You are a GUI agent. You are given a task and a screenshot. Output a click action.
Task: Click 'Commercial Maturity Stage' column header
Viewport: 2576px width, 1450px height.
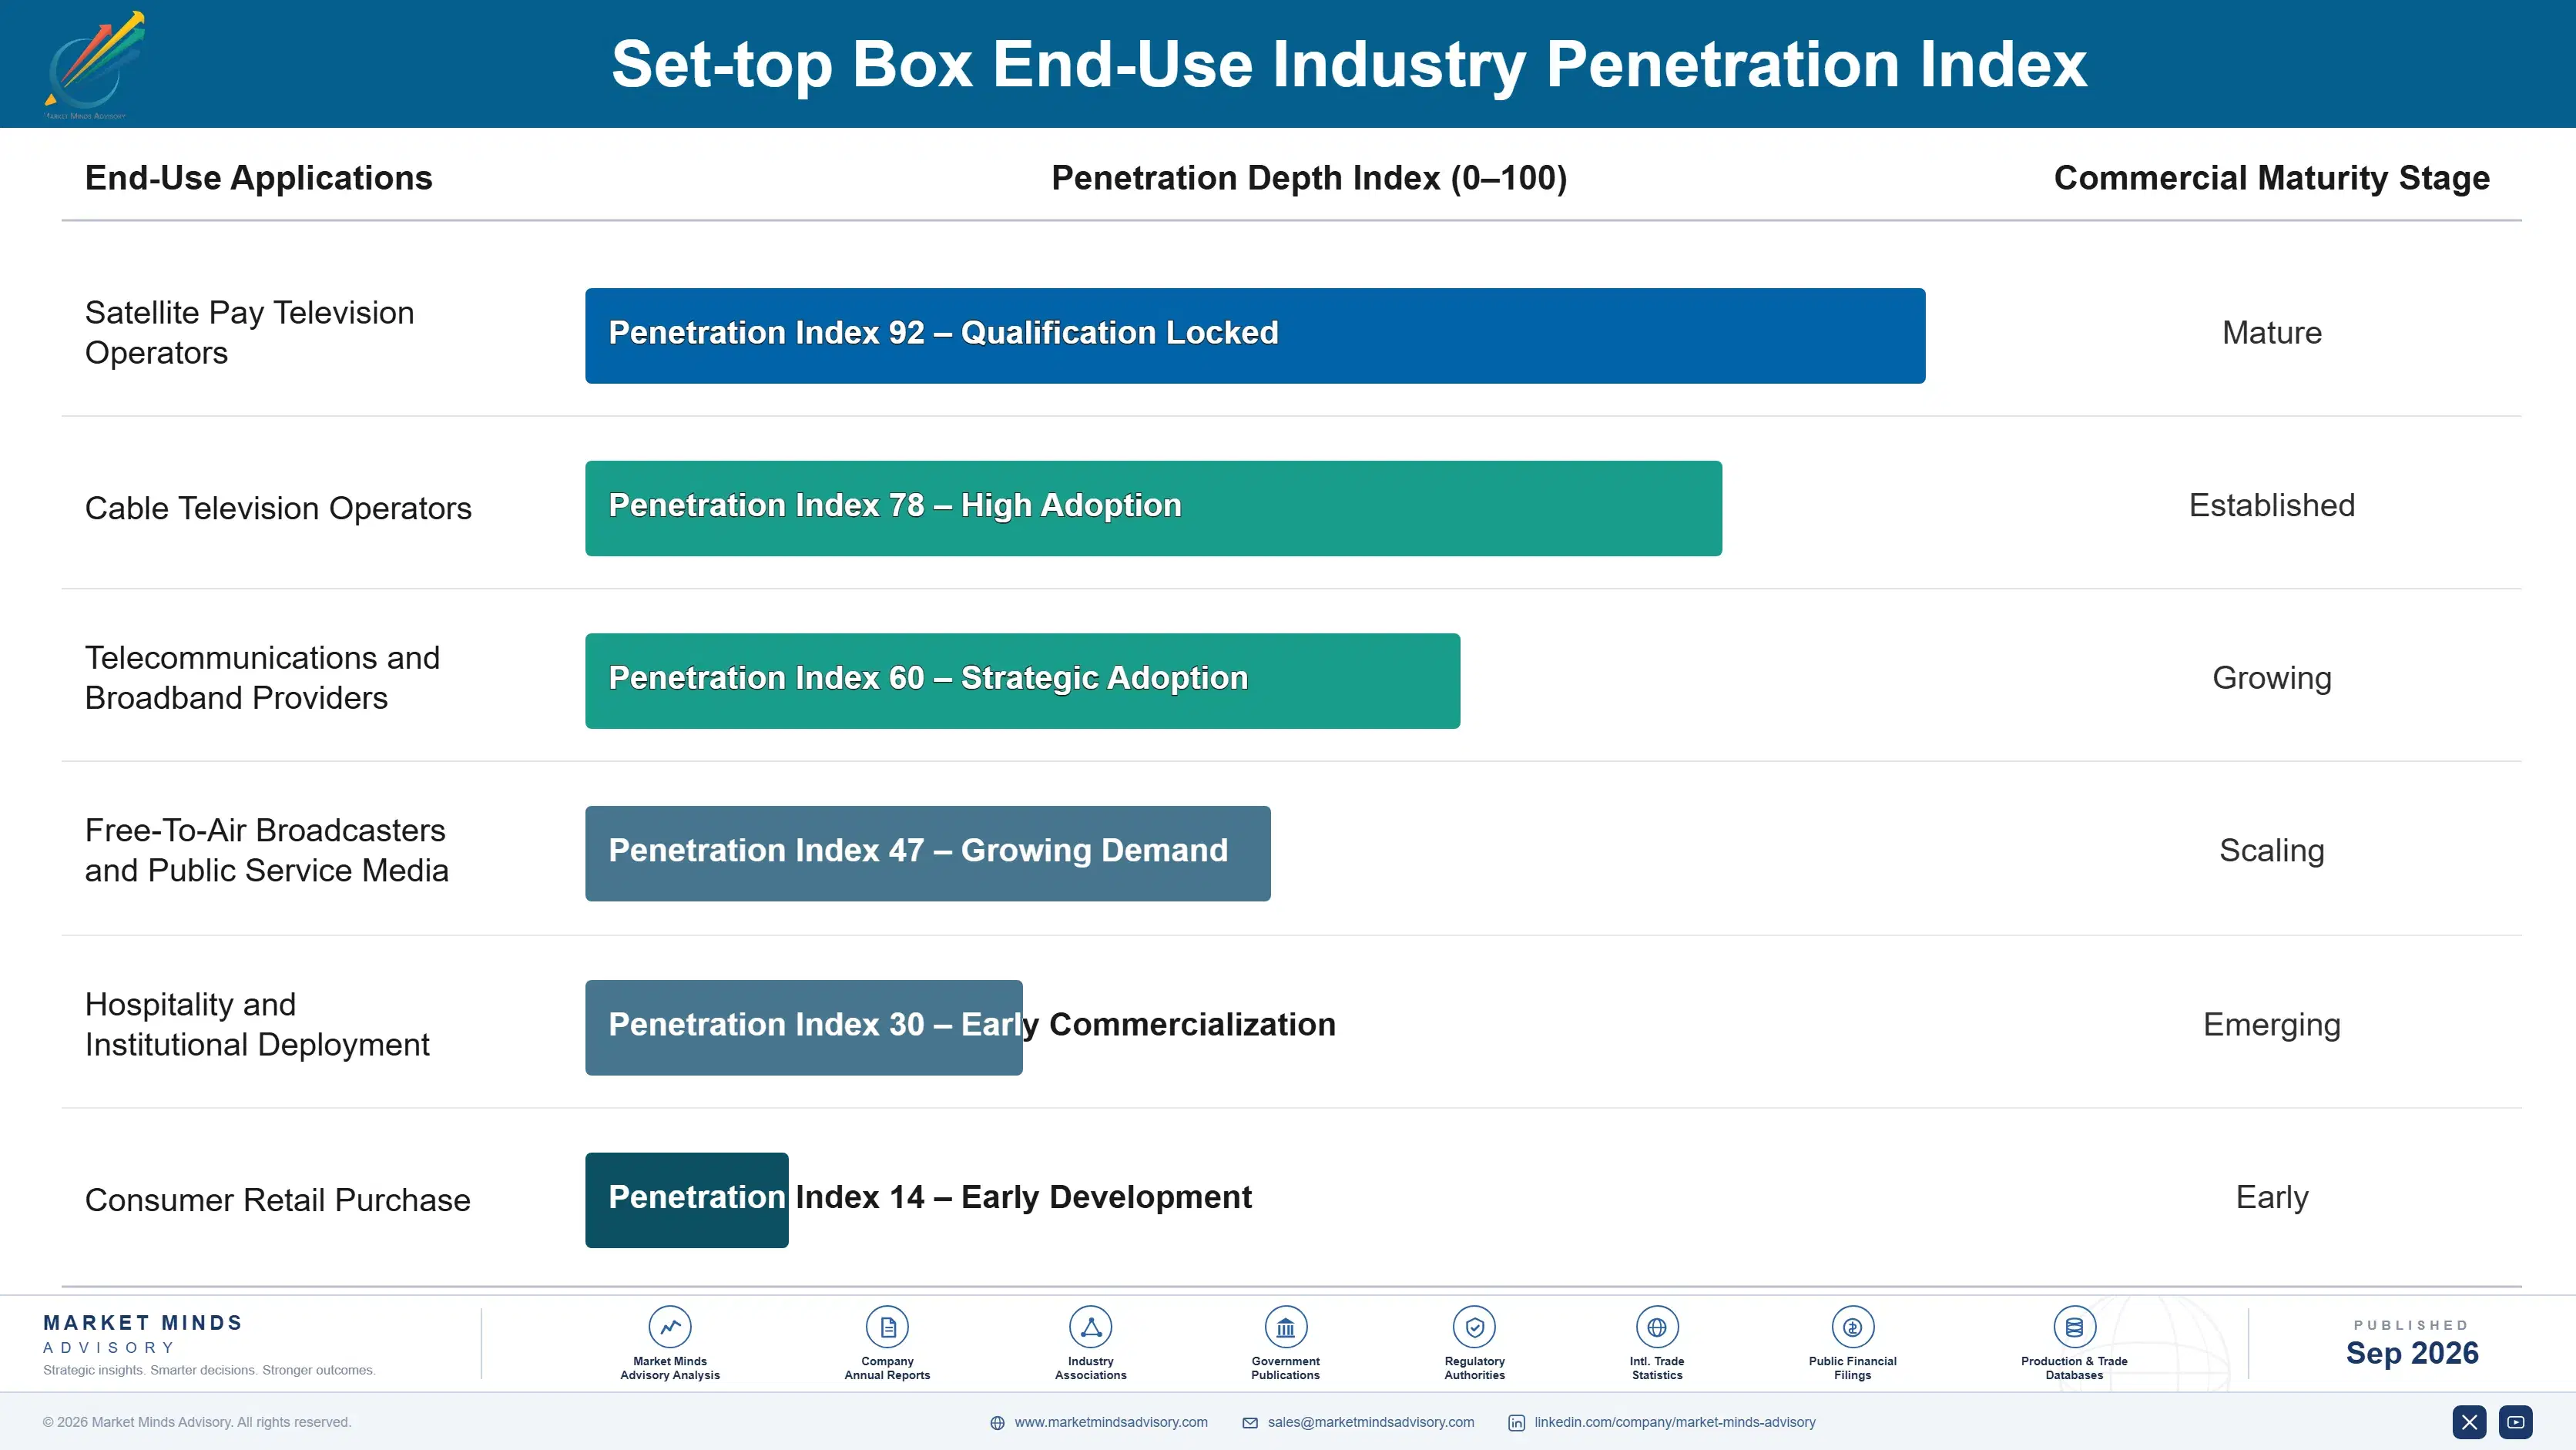pos(2271,178)
